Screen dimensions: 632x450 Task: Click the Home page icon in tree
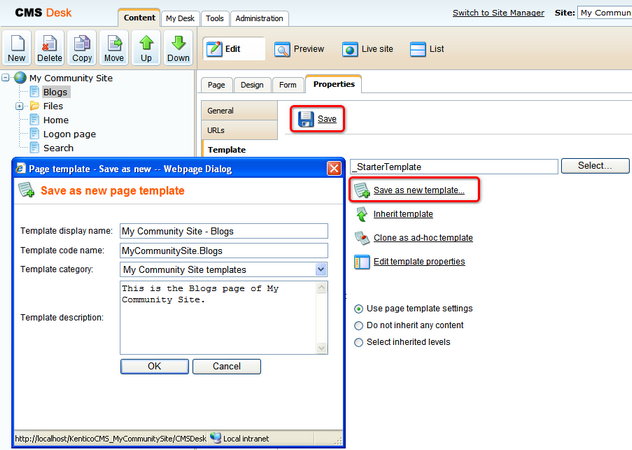[35, 120]
